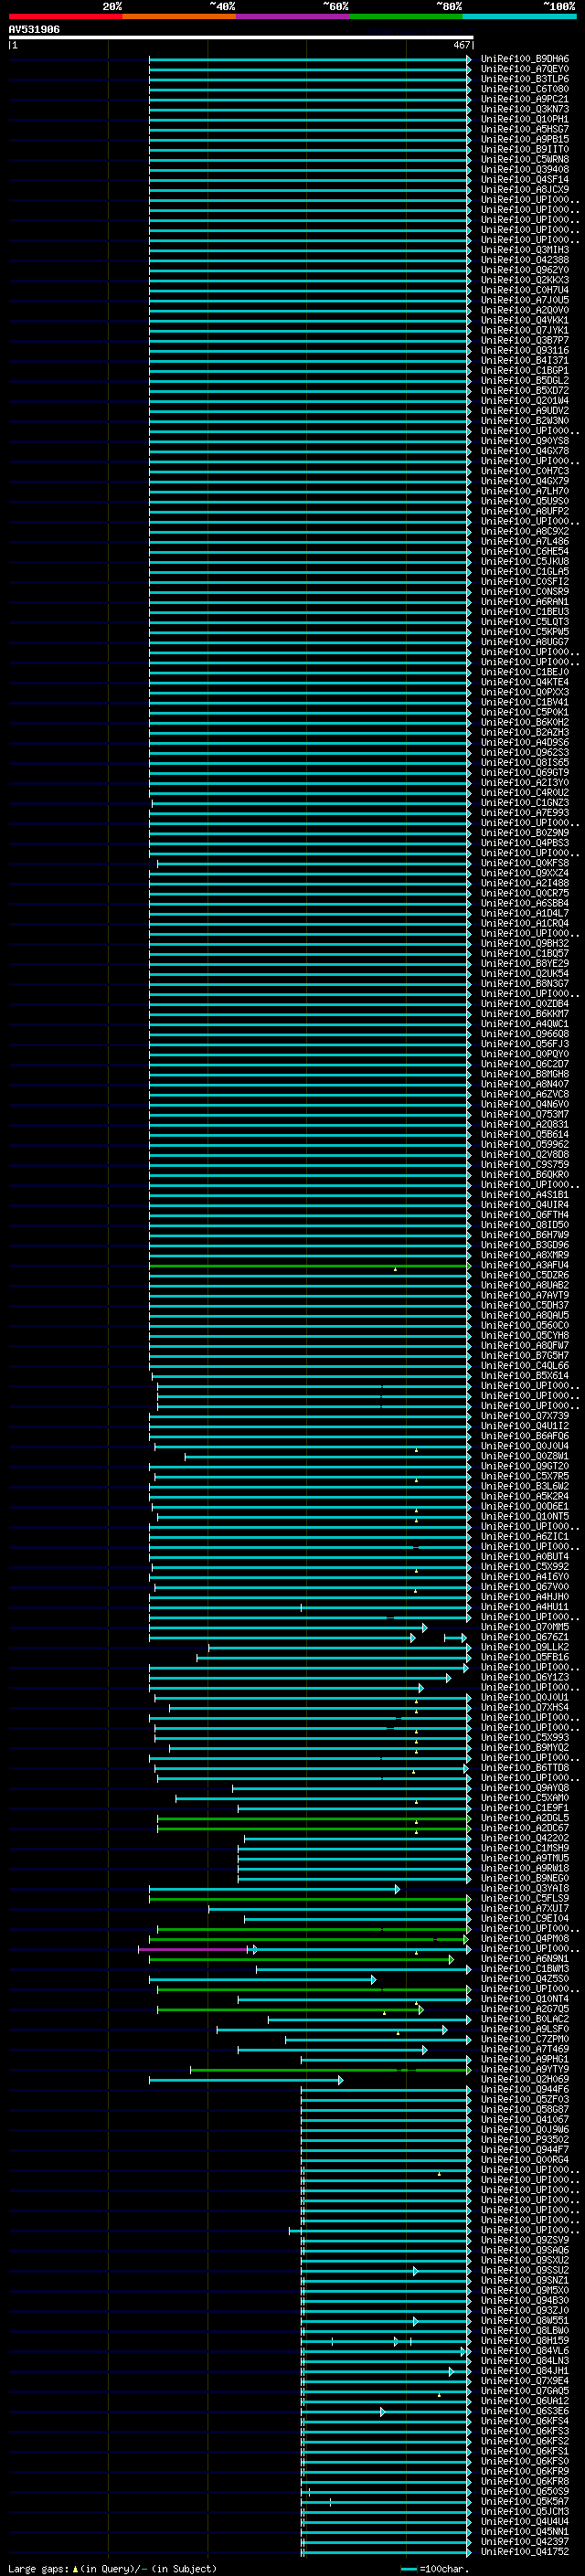Select label UniRef100_P93502
Image resolution: width=585 pixels, height=2576 pixels.
524,2140
